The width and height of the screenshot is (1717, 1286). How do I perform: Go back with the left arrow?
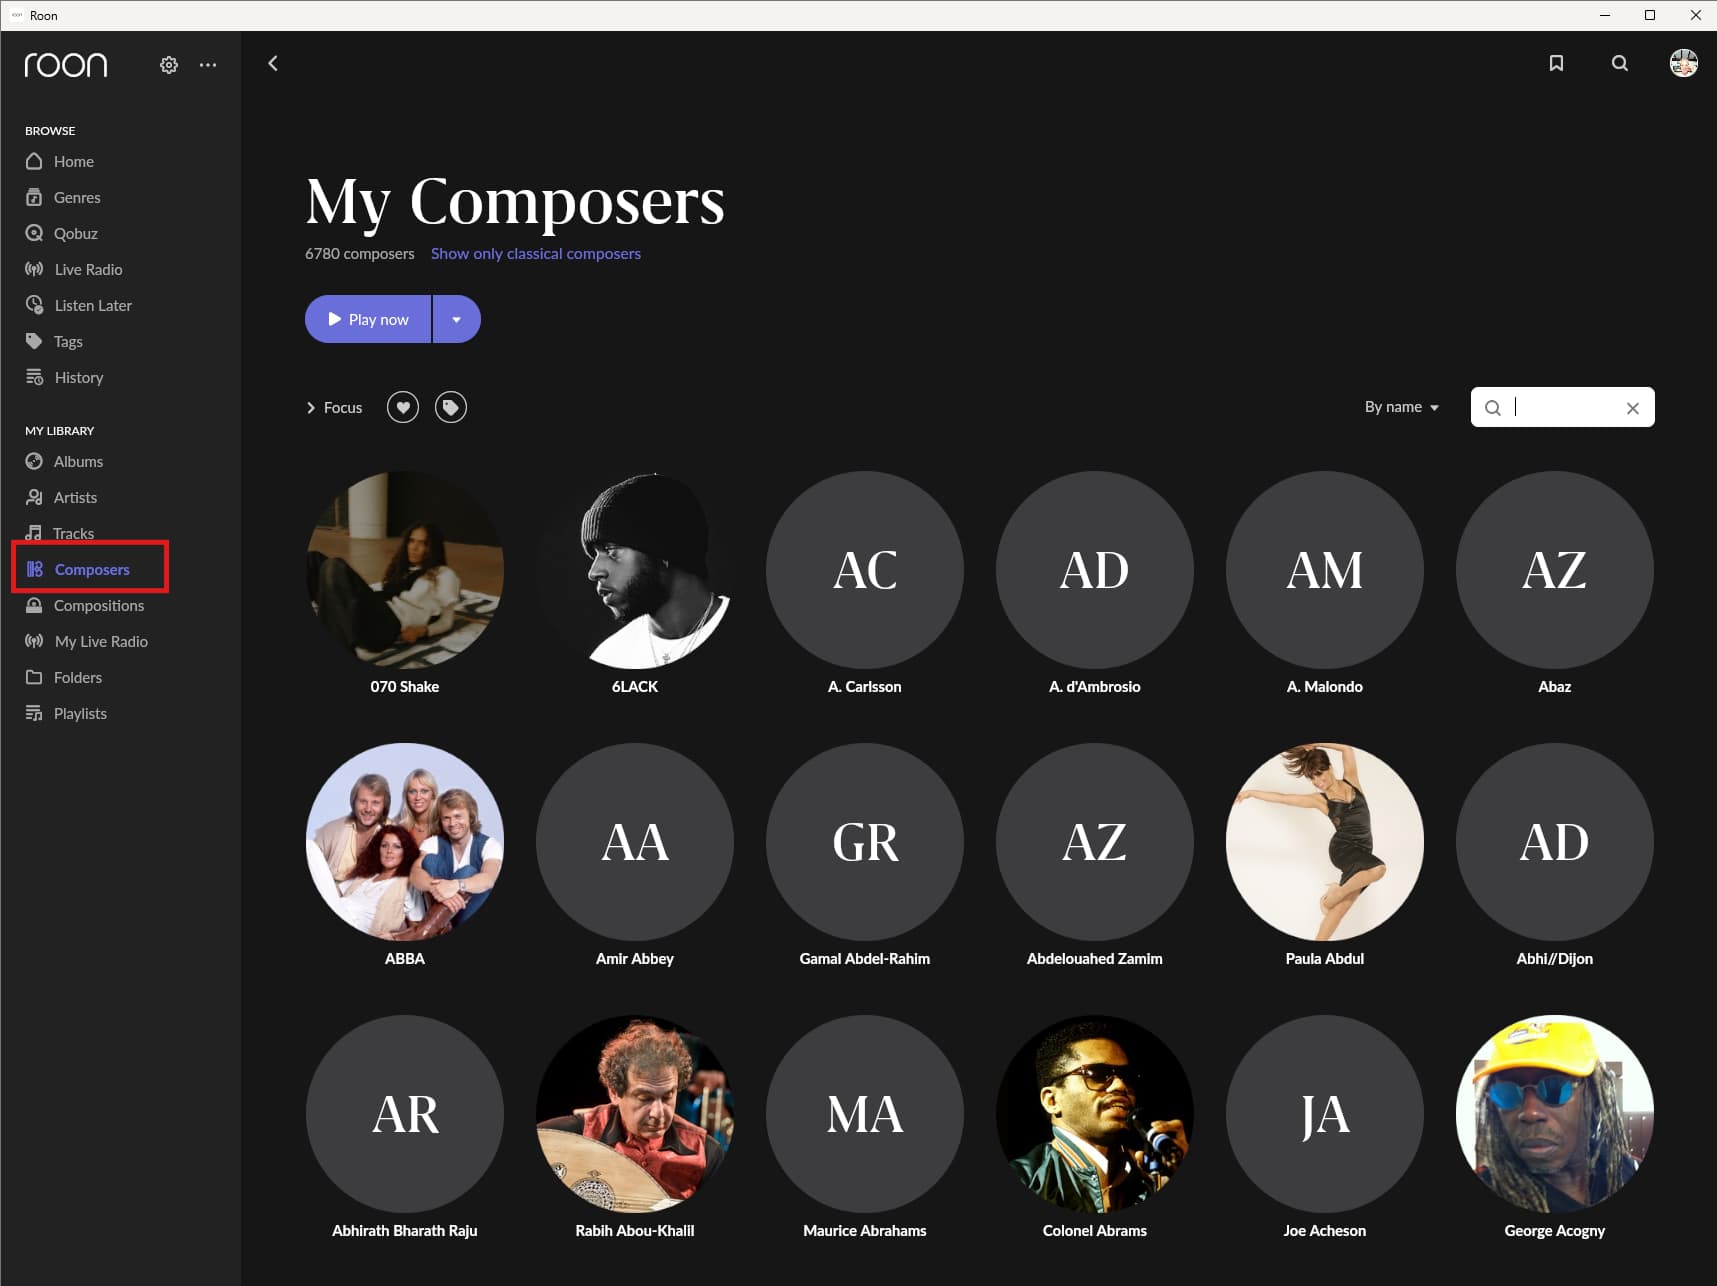pyautogui.click(x=273, y=64)
